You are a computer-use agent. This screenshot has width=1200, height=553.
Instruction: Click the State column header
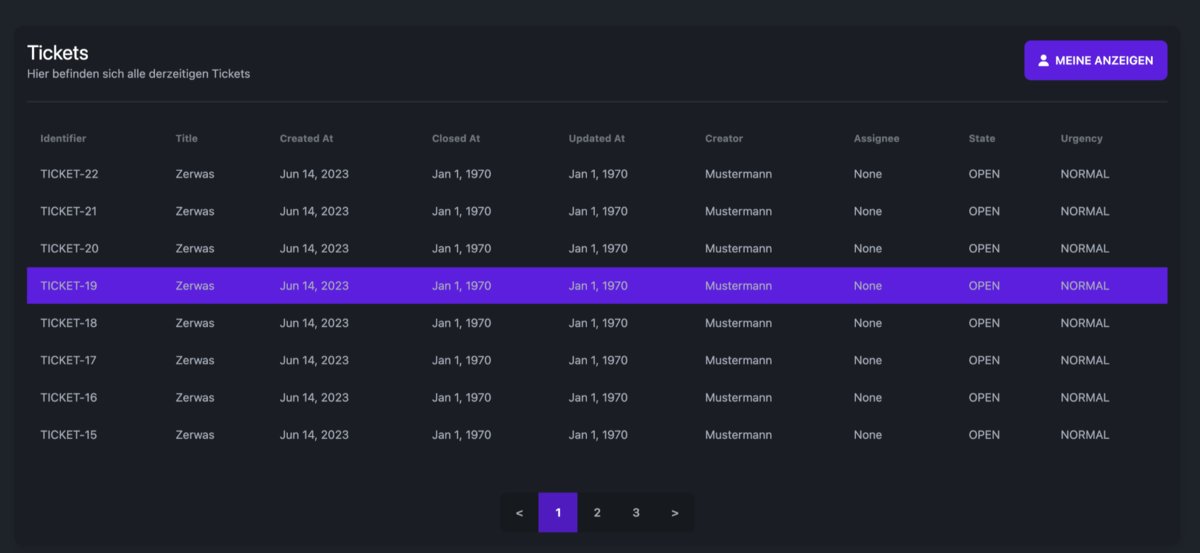coord(982,138)
